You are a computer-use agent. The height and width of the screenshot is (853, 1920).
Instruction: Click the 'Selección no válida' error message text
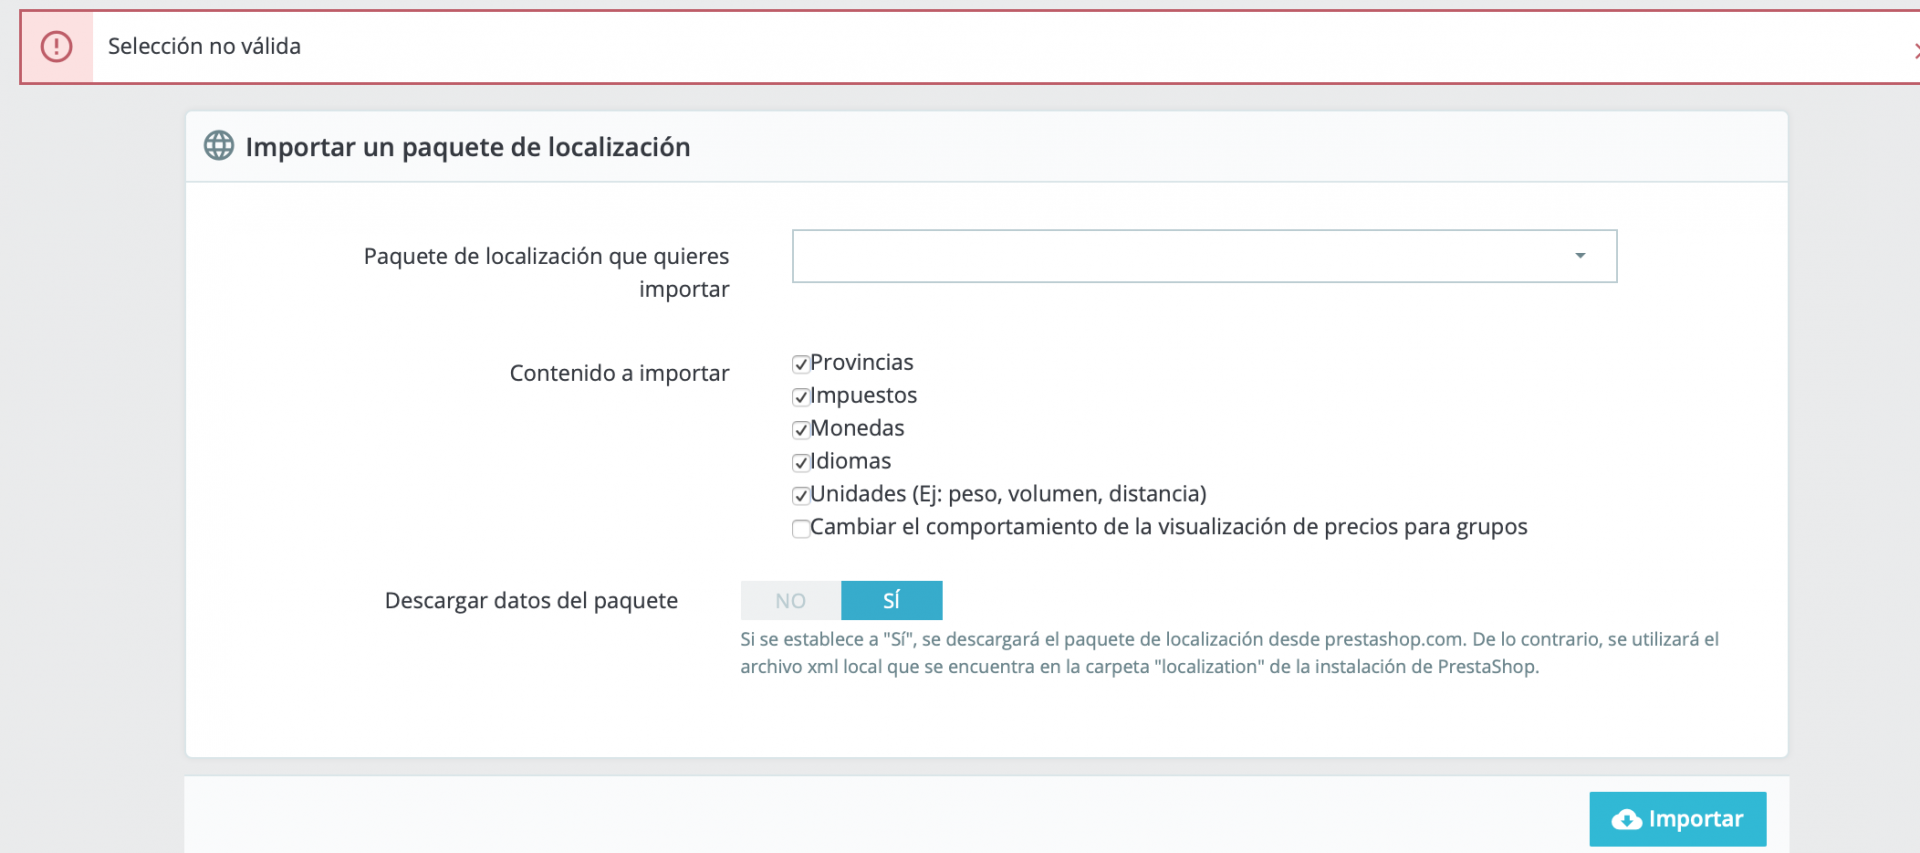click(x=204, y=46)
